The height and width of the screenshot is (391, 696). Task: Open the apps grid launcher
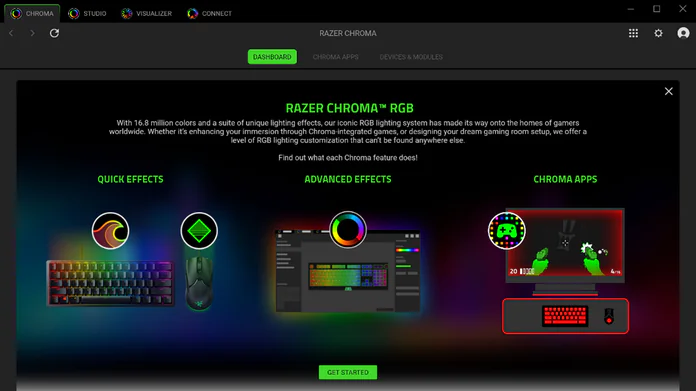tap(633, 33)
